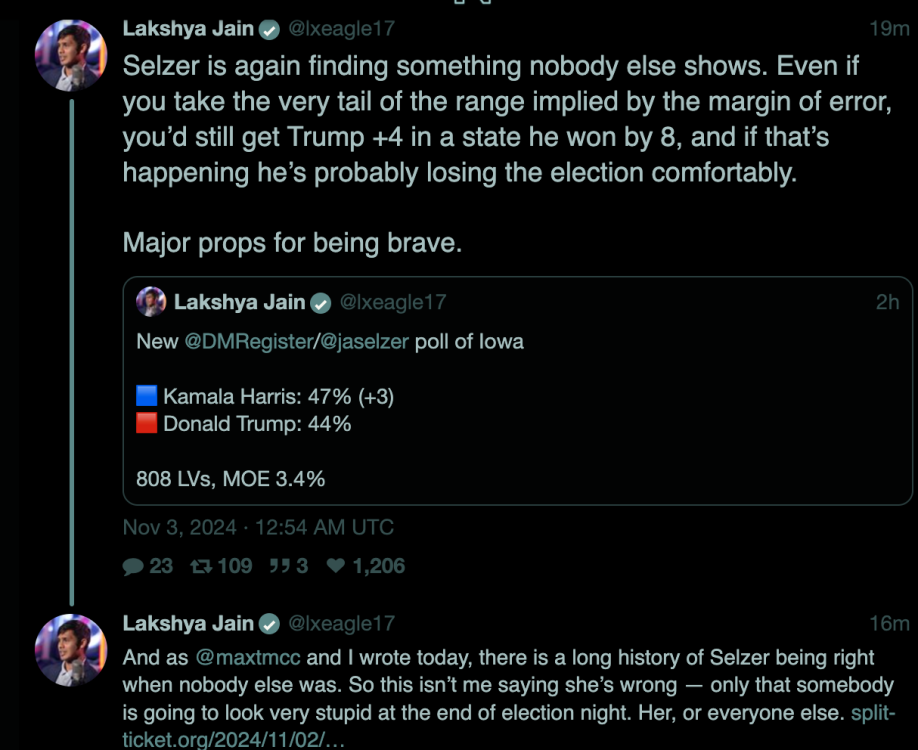
Task: Like the tweet with 1,206 likes
Action: click(x=337, y=566)
